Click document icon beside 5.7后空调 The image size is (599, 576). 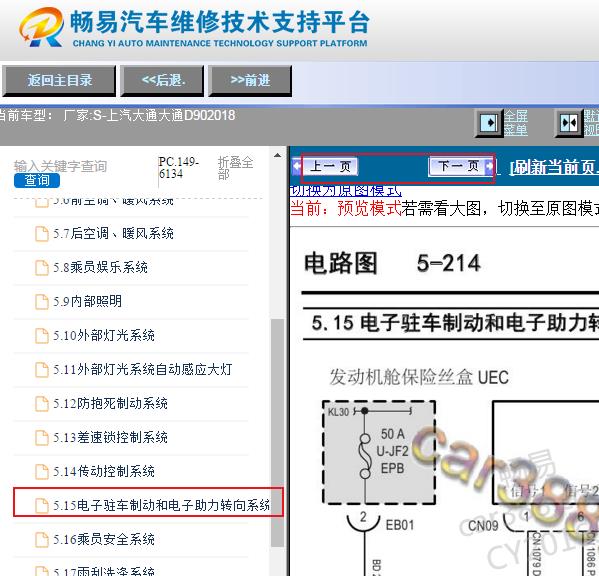point(42,234)
